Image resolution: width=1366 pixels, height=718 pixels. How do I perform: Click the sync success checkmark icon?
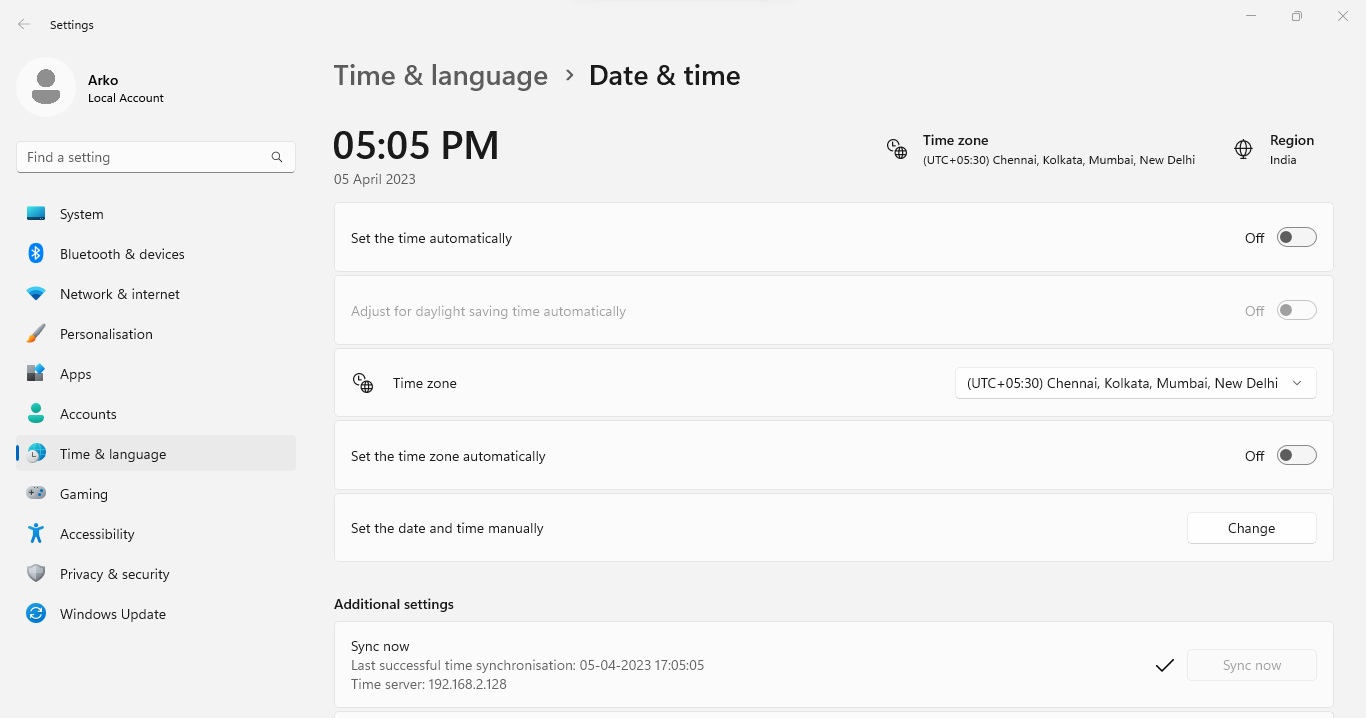tap(1164, 665)
